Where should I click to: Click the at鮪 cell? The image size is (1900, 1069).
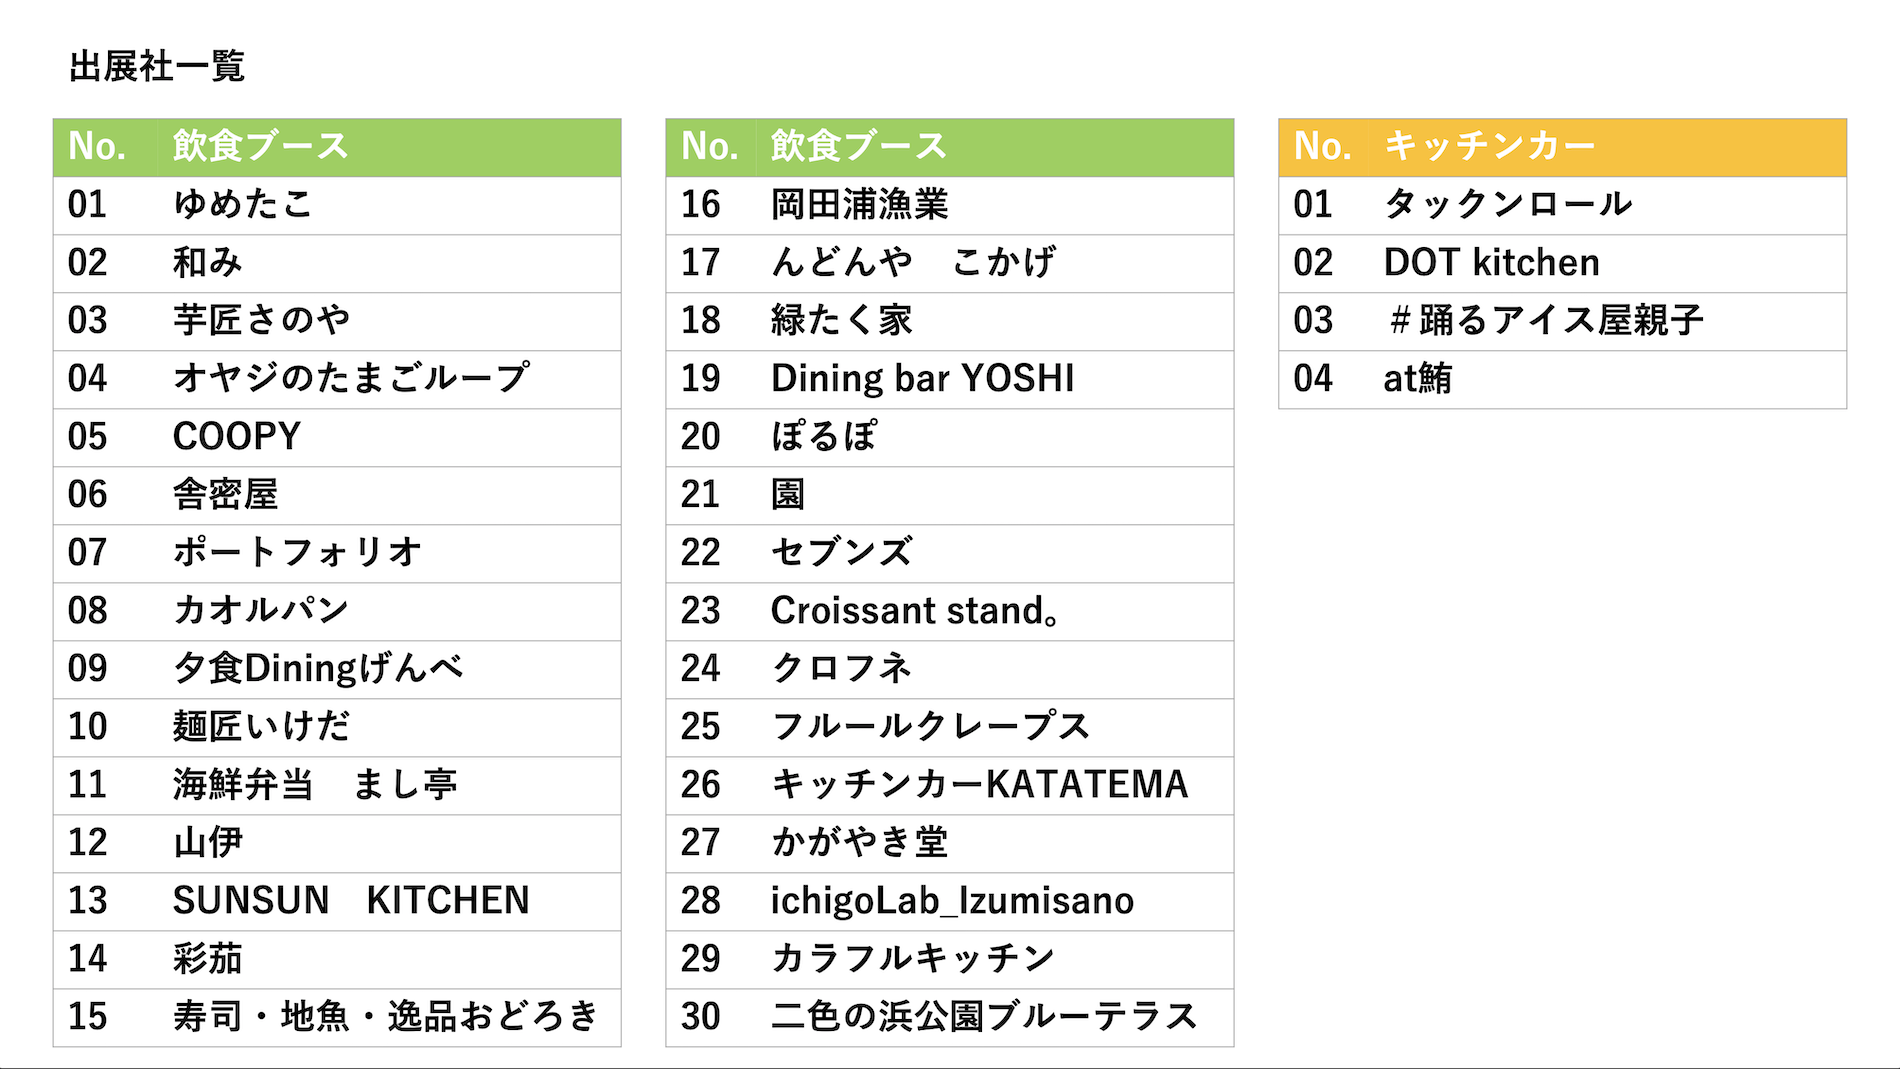1608,379
